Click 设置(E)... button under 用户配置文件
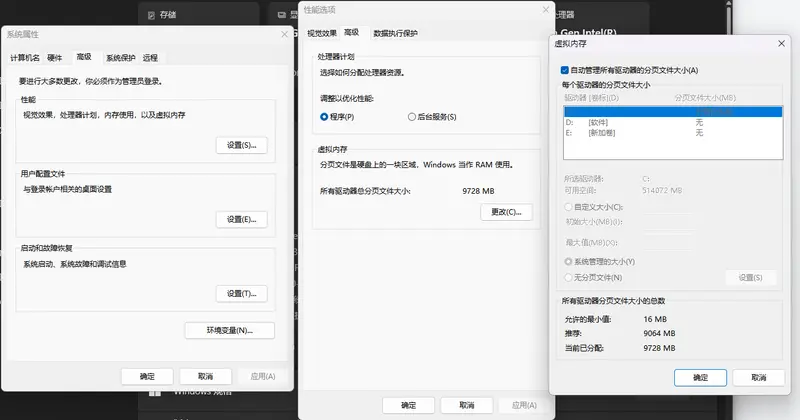Viewport: 800px width, 420px height. (241, 219)
